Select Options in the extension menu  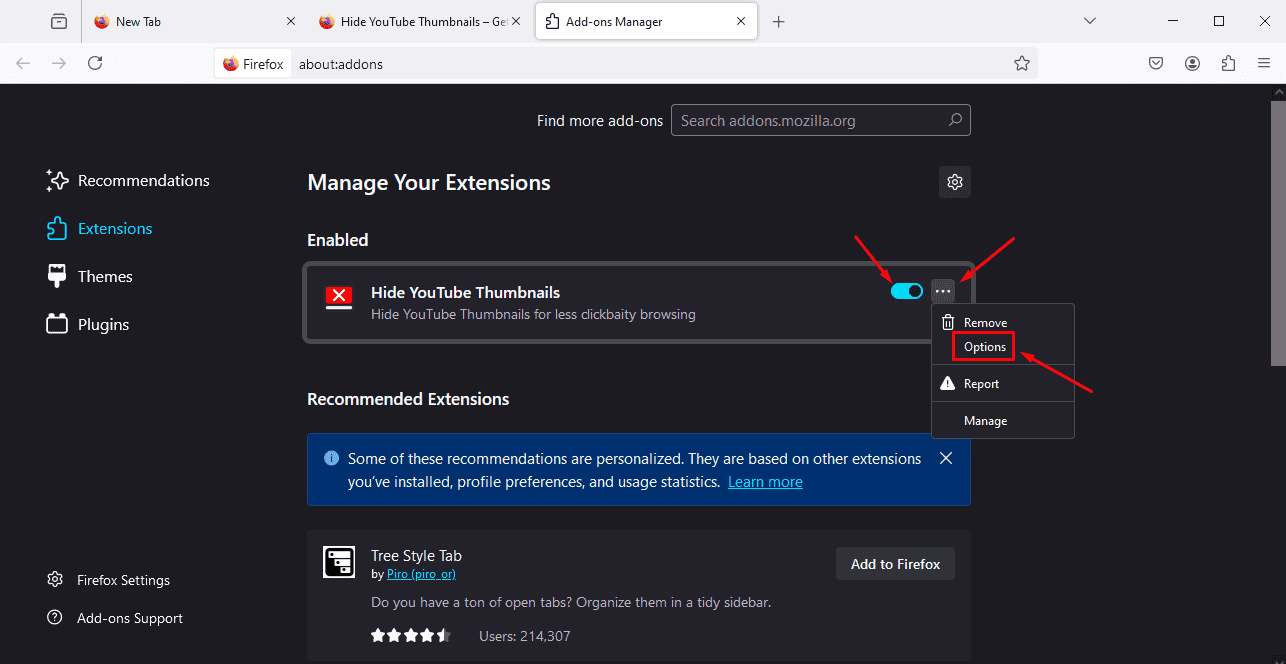pos(984,347)
